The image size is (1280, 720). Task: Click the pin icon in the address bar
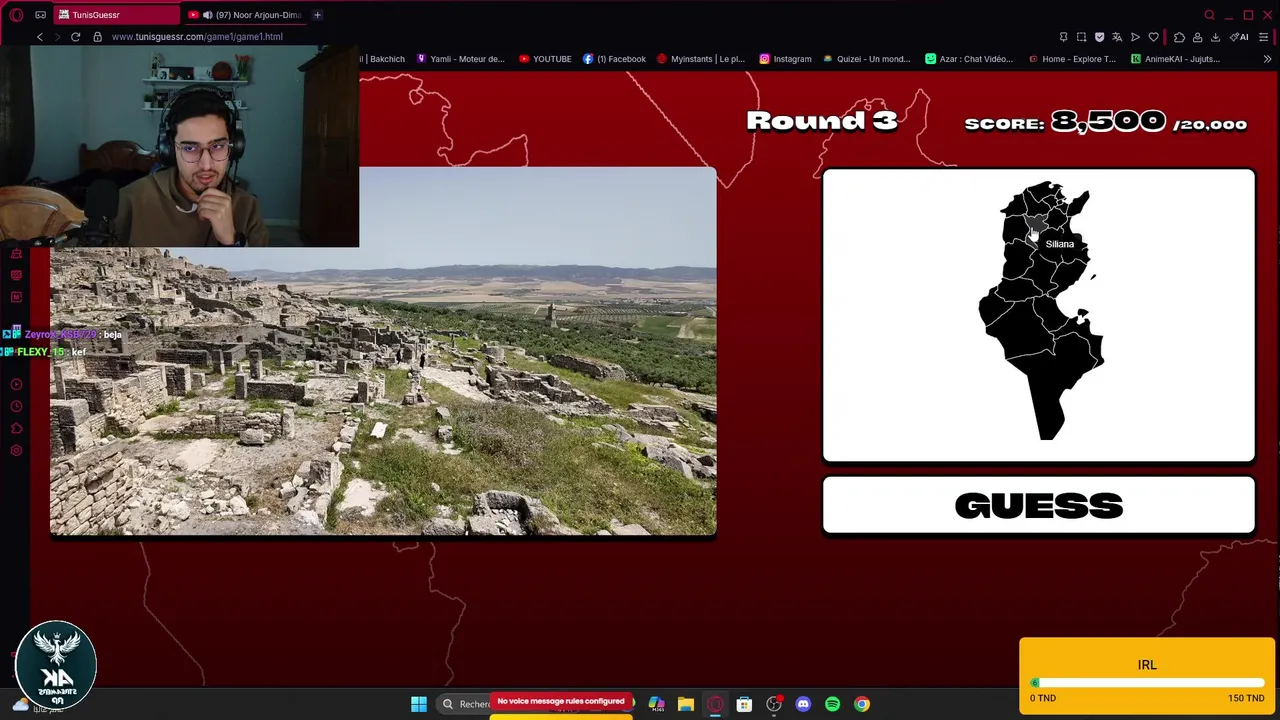click(1063, 37)
